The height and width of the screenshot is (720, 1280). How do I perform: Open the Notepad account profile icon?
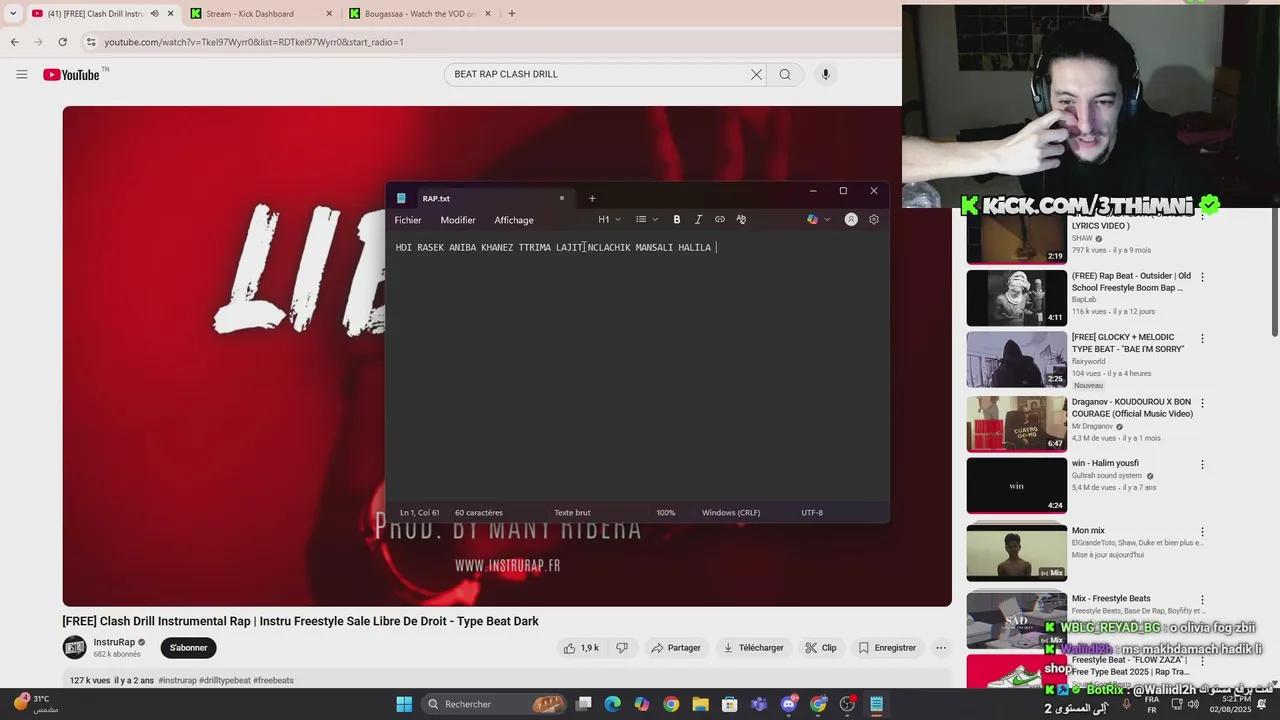point(851,219)
